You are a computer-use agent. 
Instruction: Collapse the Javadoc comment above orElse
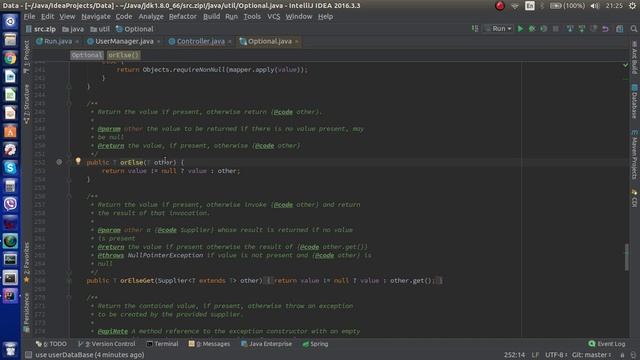[x=69, y=103]
